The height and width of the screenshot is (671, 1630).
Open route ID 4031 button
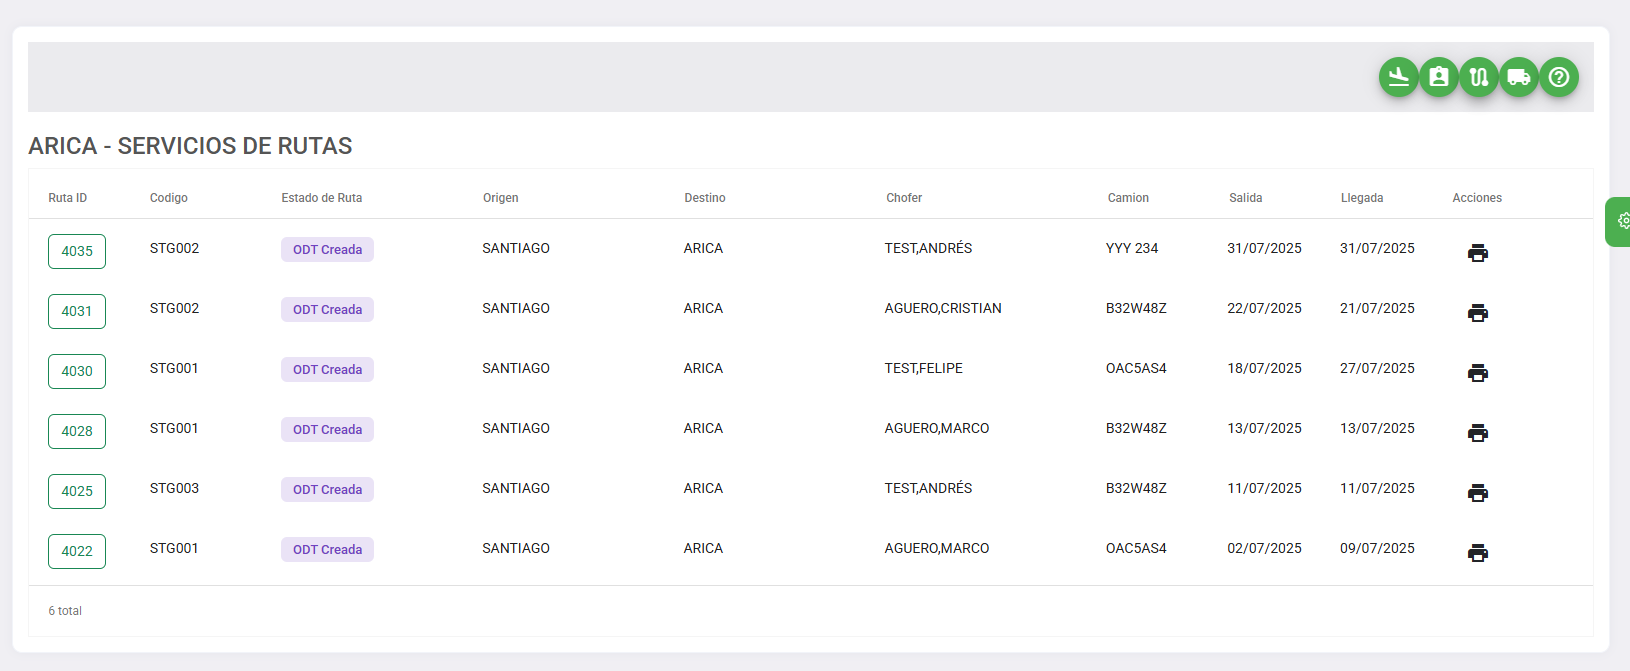click(77, 311)
